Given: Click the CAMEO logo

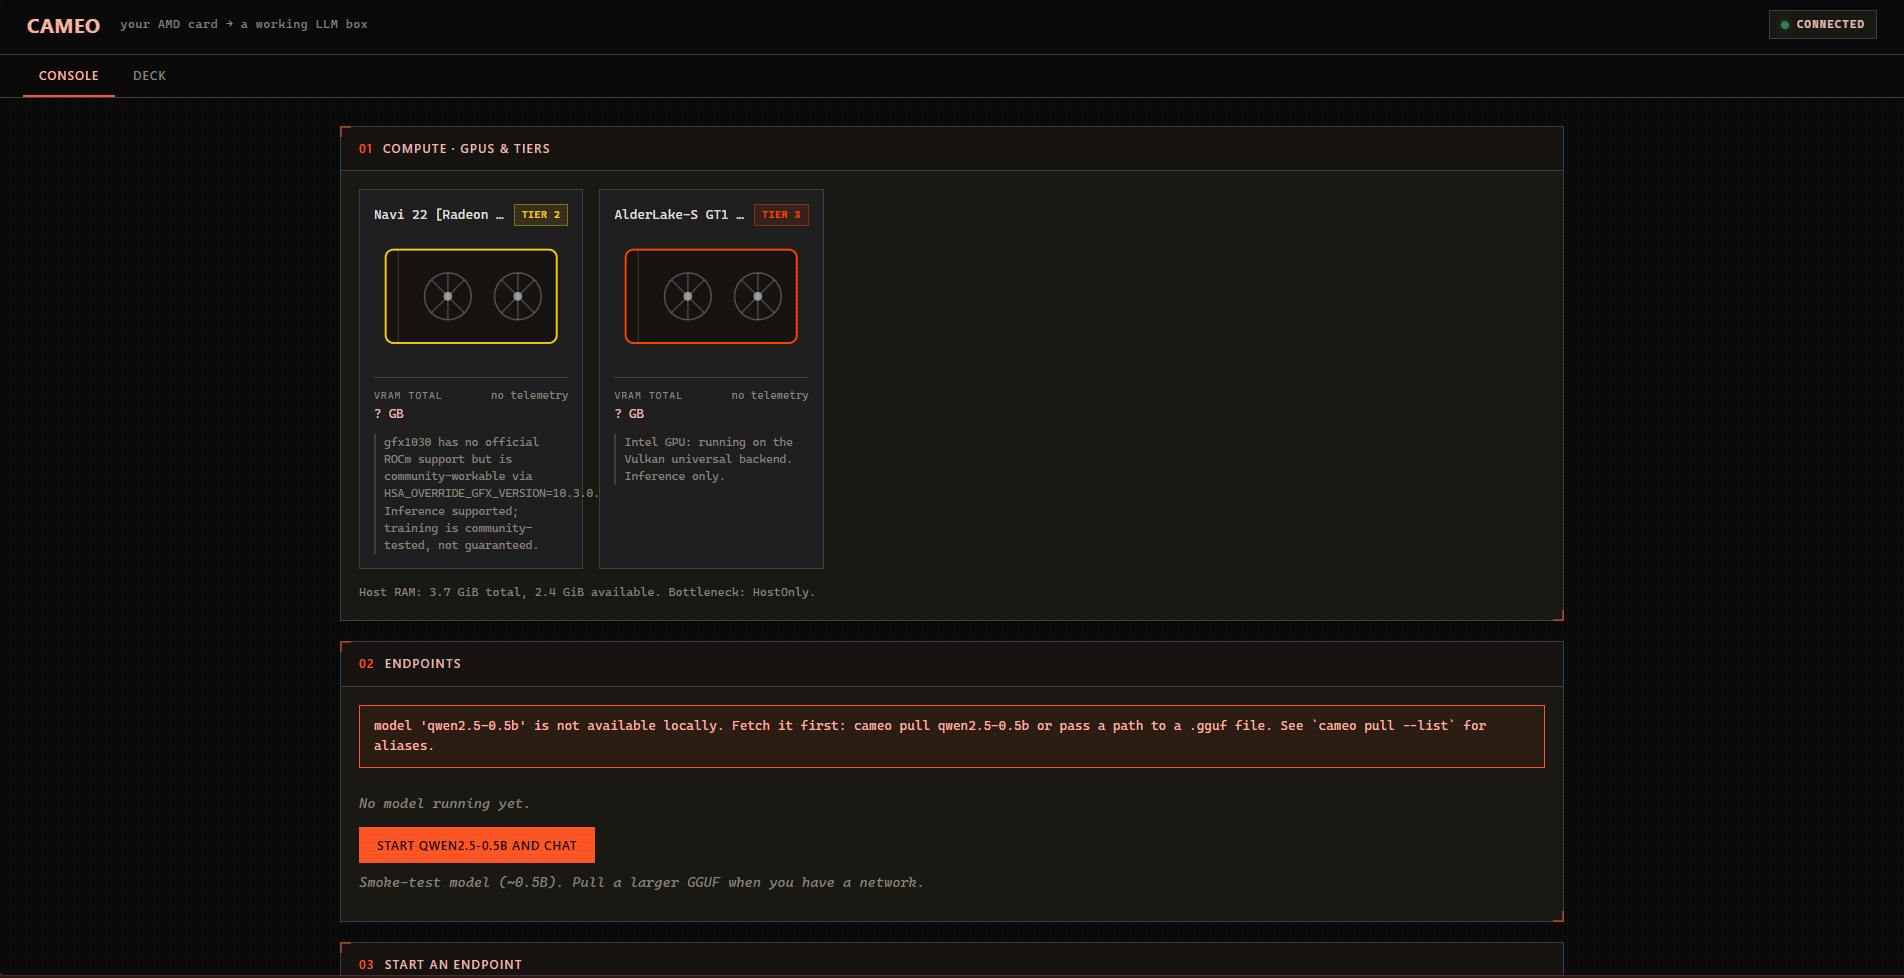Looking at the screenshot, I should [63, 26].
